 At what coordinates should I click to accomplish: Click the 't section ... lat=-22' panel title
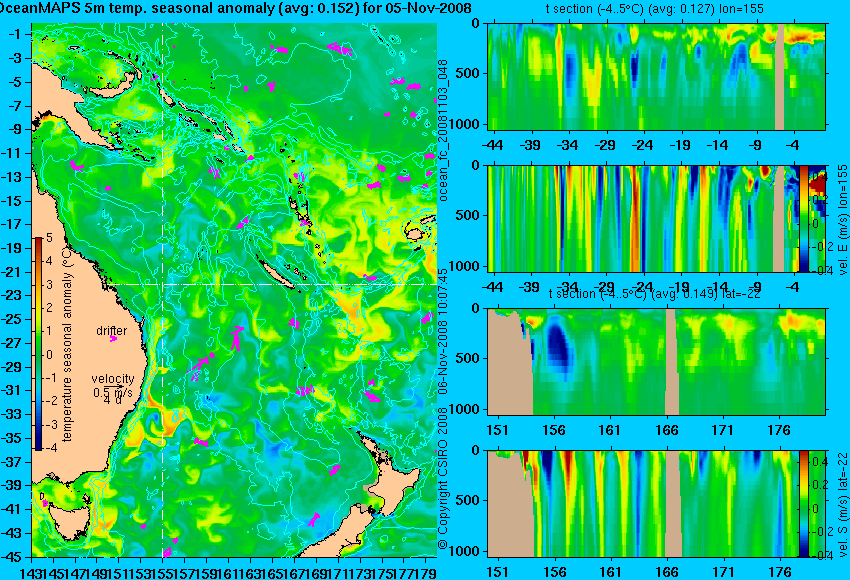(655, 294)
